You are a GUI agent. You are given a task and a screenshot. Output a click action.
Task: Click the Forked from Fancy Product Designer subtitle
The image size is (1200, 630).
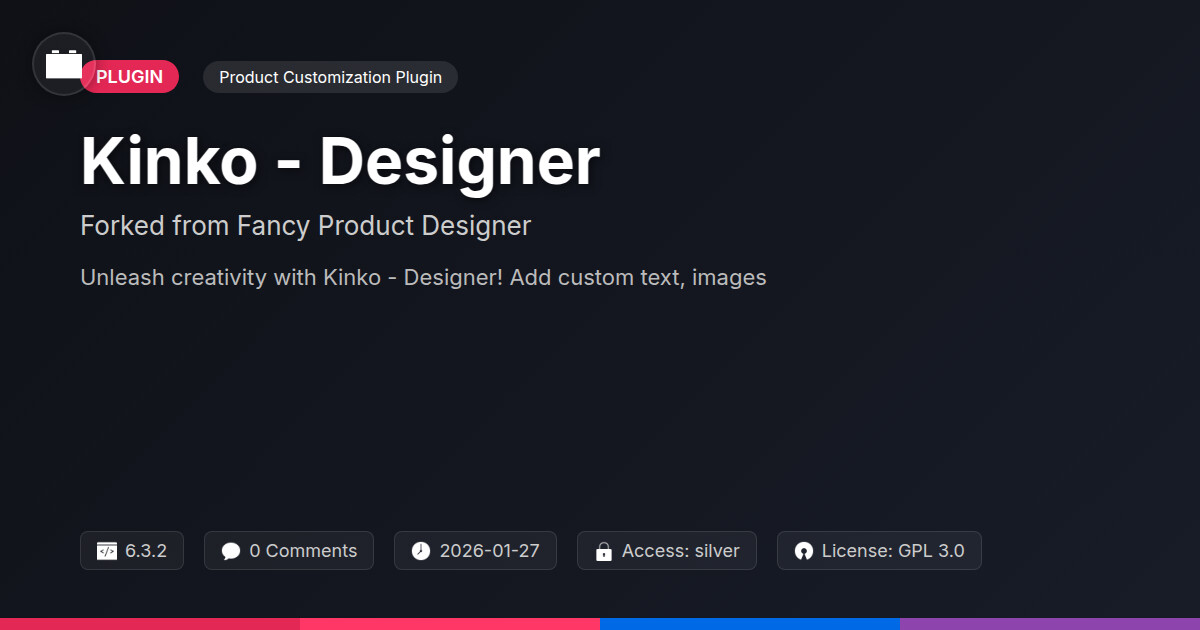click(305, 226)
